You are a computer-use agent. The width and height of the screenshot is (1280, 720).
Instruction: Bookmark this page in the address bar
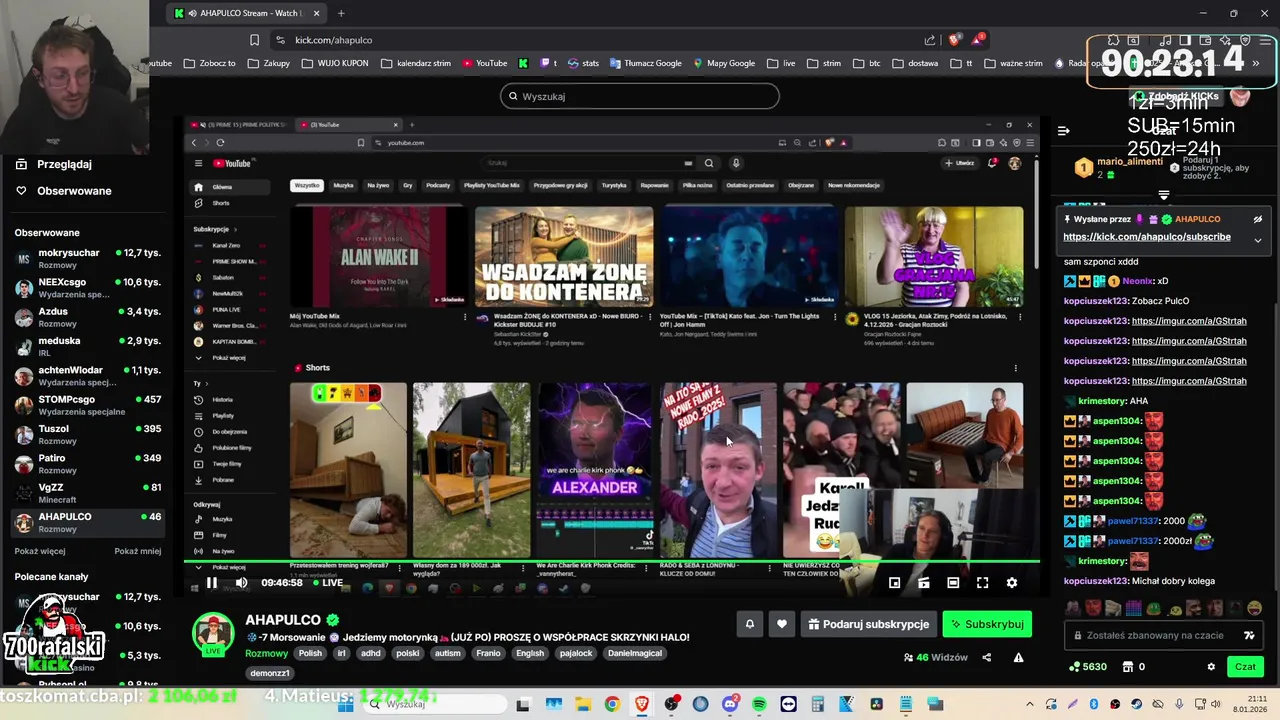pyautogui.click(x=254, y=40)
